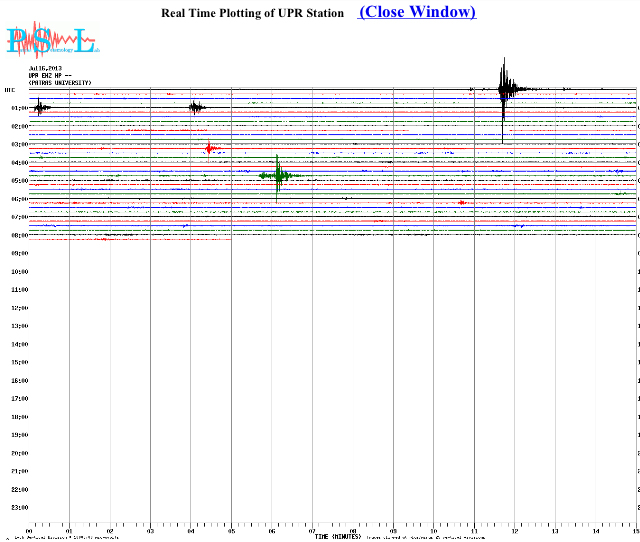640x542 pixels.
Task: Click the small red seismic event burst
Action: [208, 149]
